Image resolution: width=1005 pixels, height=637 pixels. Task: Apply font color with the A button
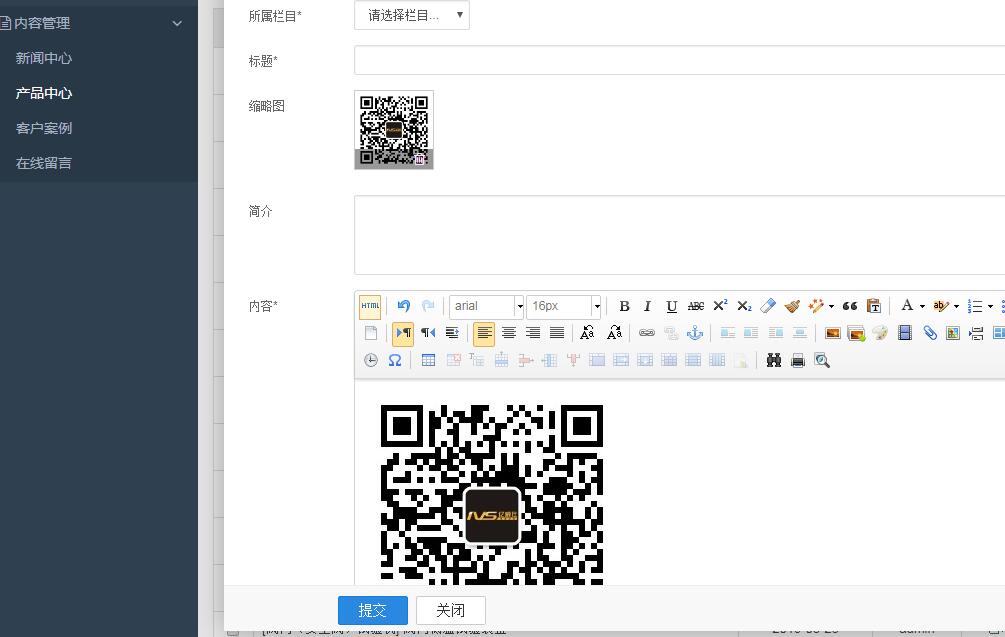[x=907, y=306]
